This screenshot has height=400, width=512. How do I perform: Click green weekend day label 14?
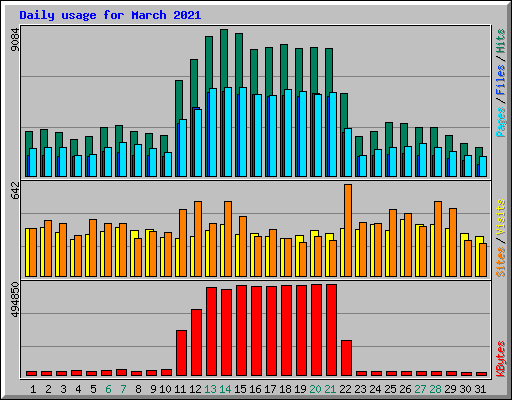point(225,389)
